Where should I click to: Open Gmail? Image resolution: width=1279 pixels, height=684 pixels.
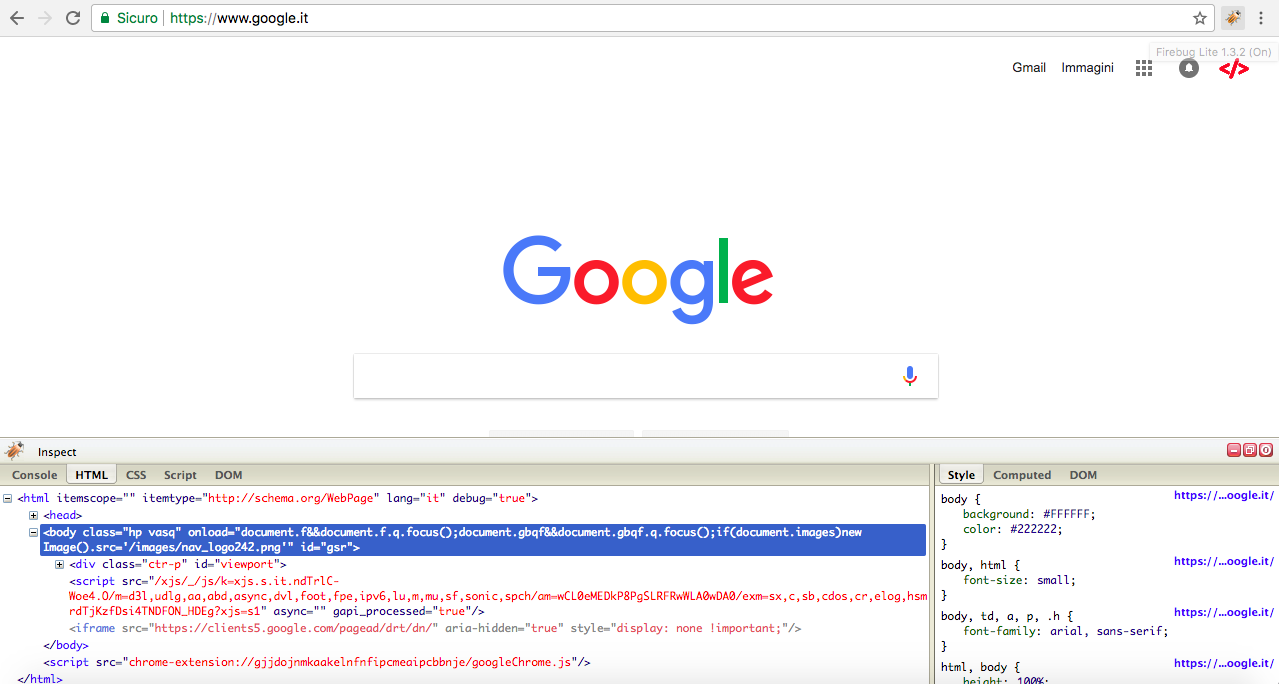tap(1028, 68)
